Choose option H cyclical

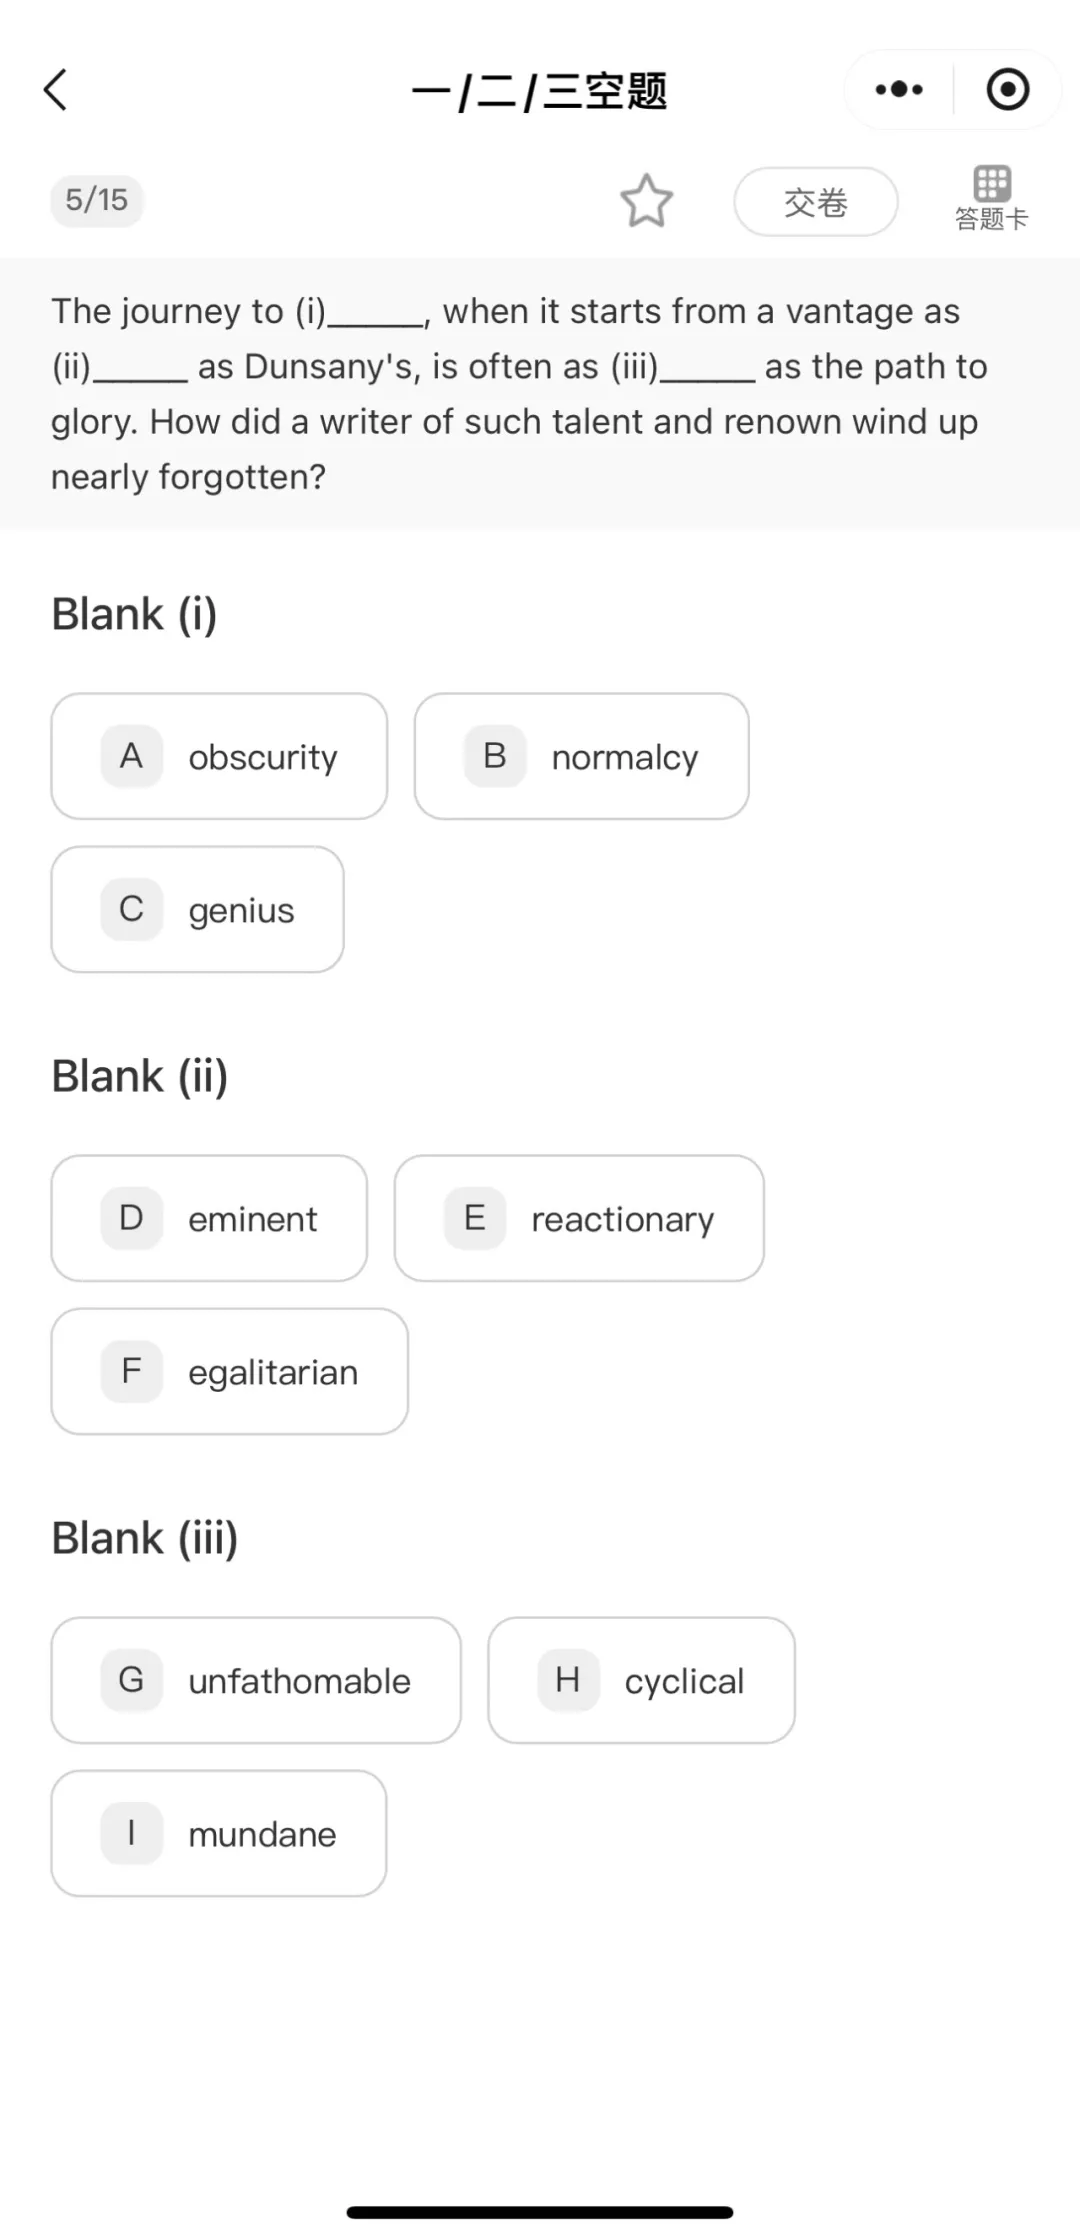tap(641, 1680)
